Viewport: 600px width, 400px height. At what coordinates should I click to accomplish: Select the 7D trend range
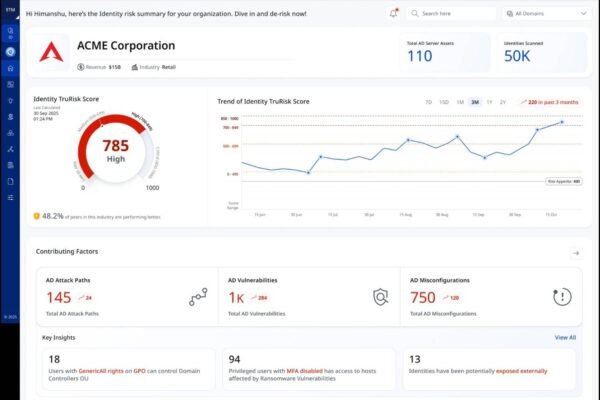pos(428,102)
